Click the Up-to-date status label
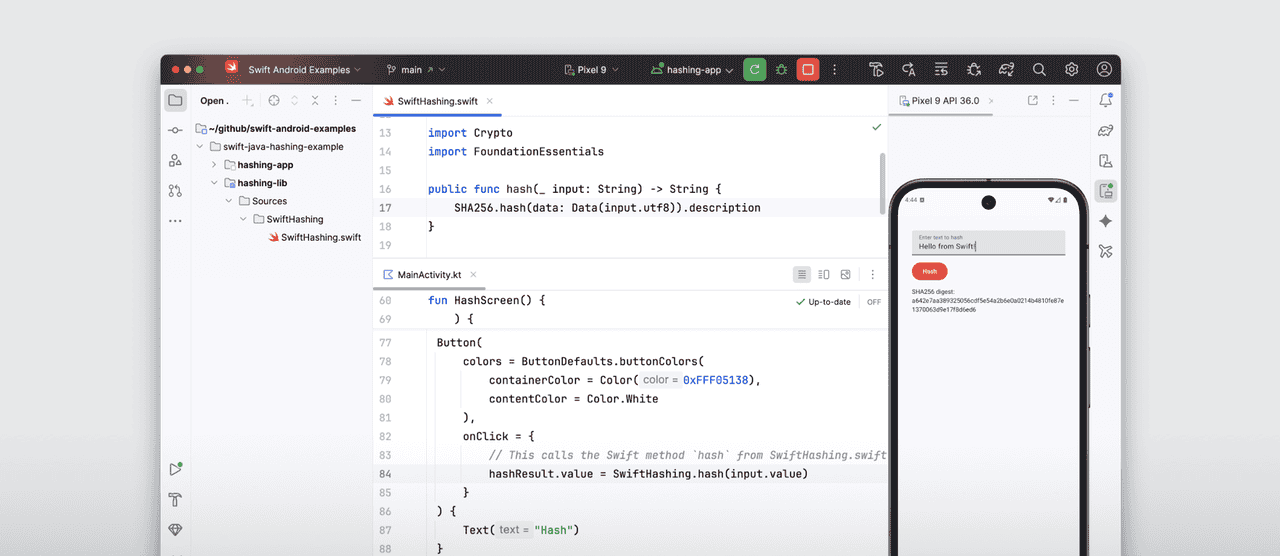Screen dimensions: 1280x556 [x=823, y=302]
